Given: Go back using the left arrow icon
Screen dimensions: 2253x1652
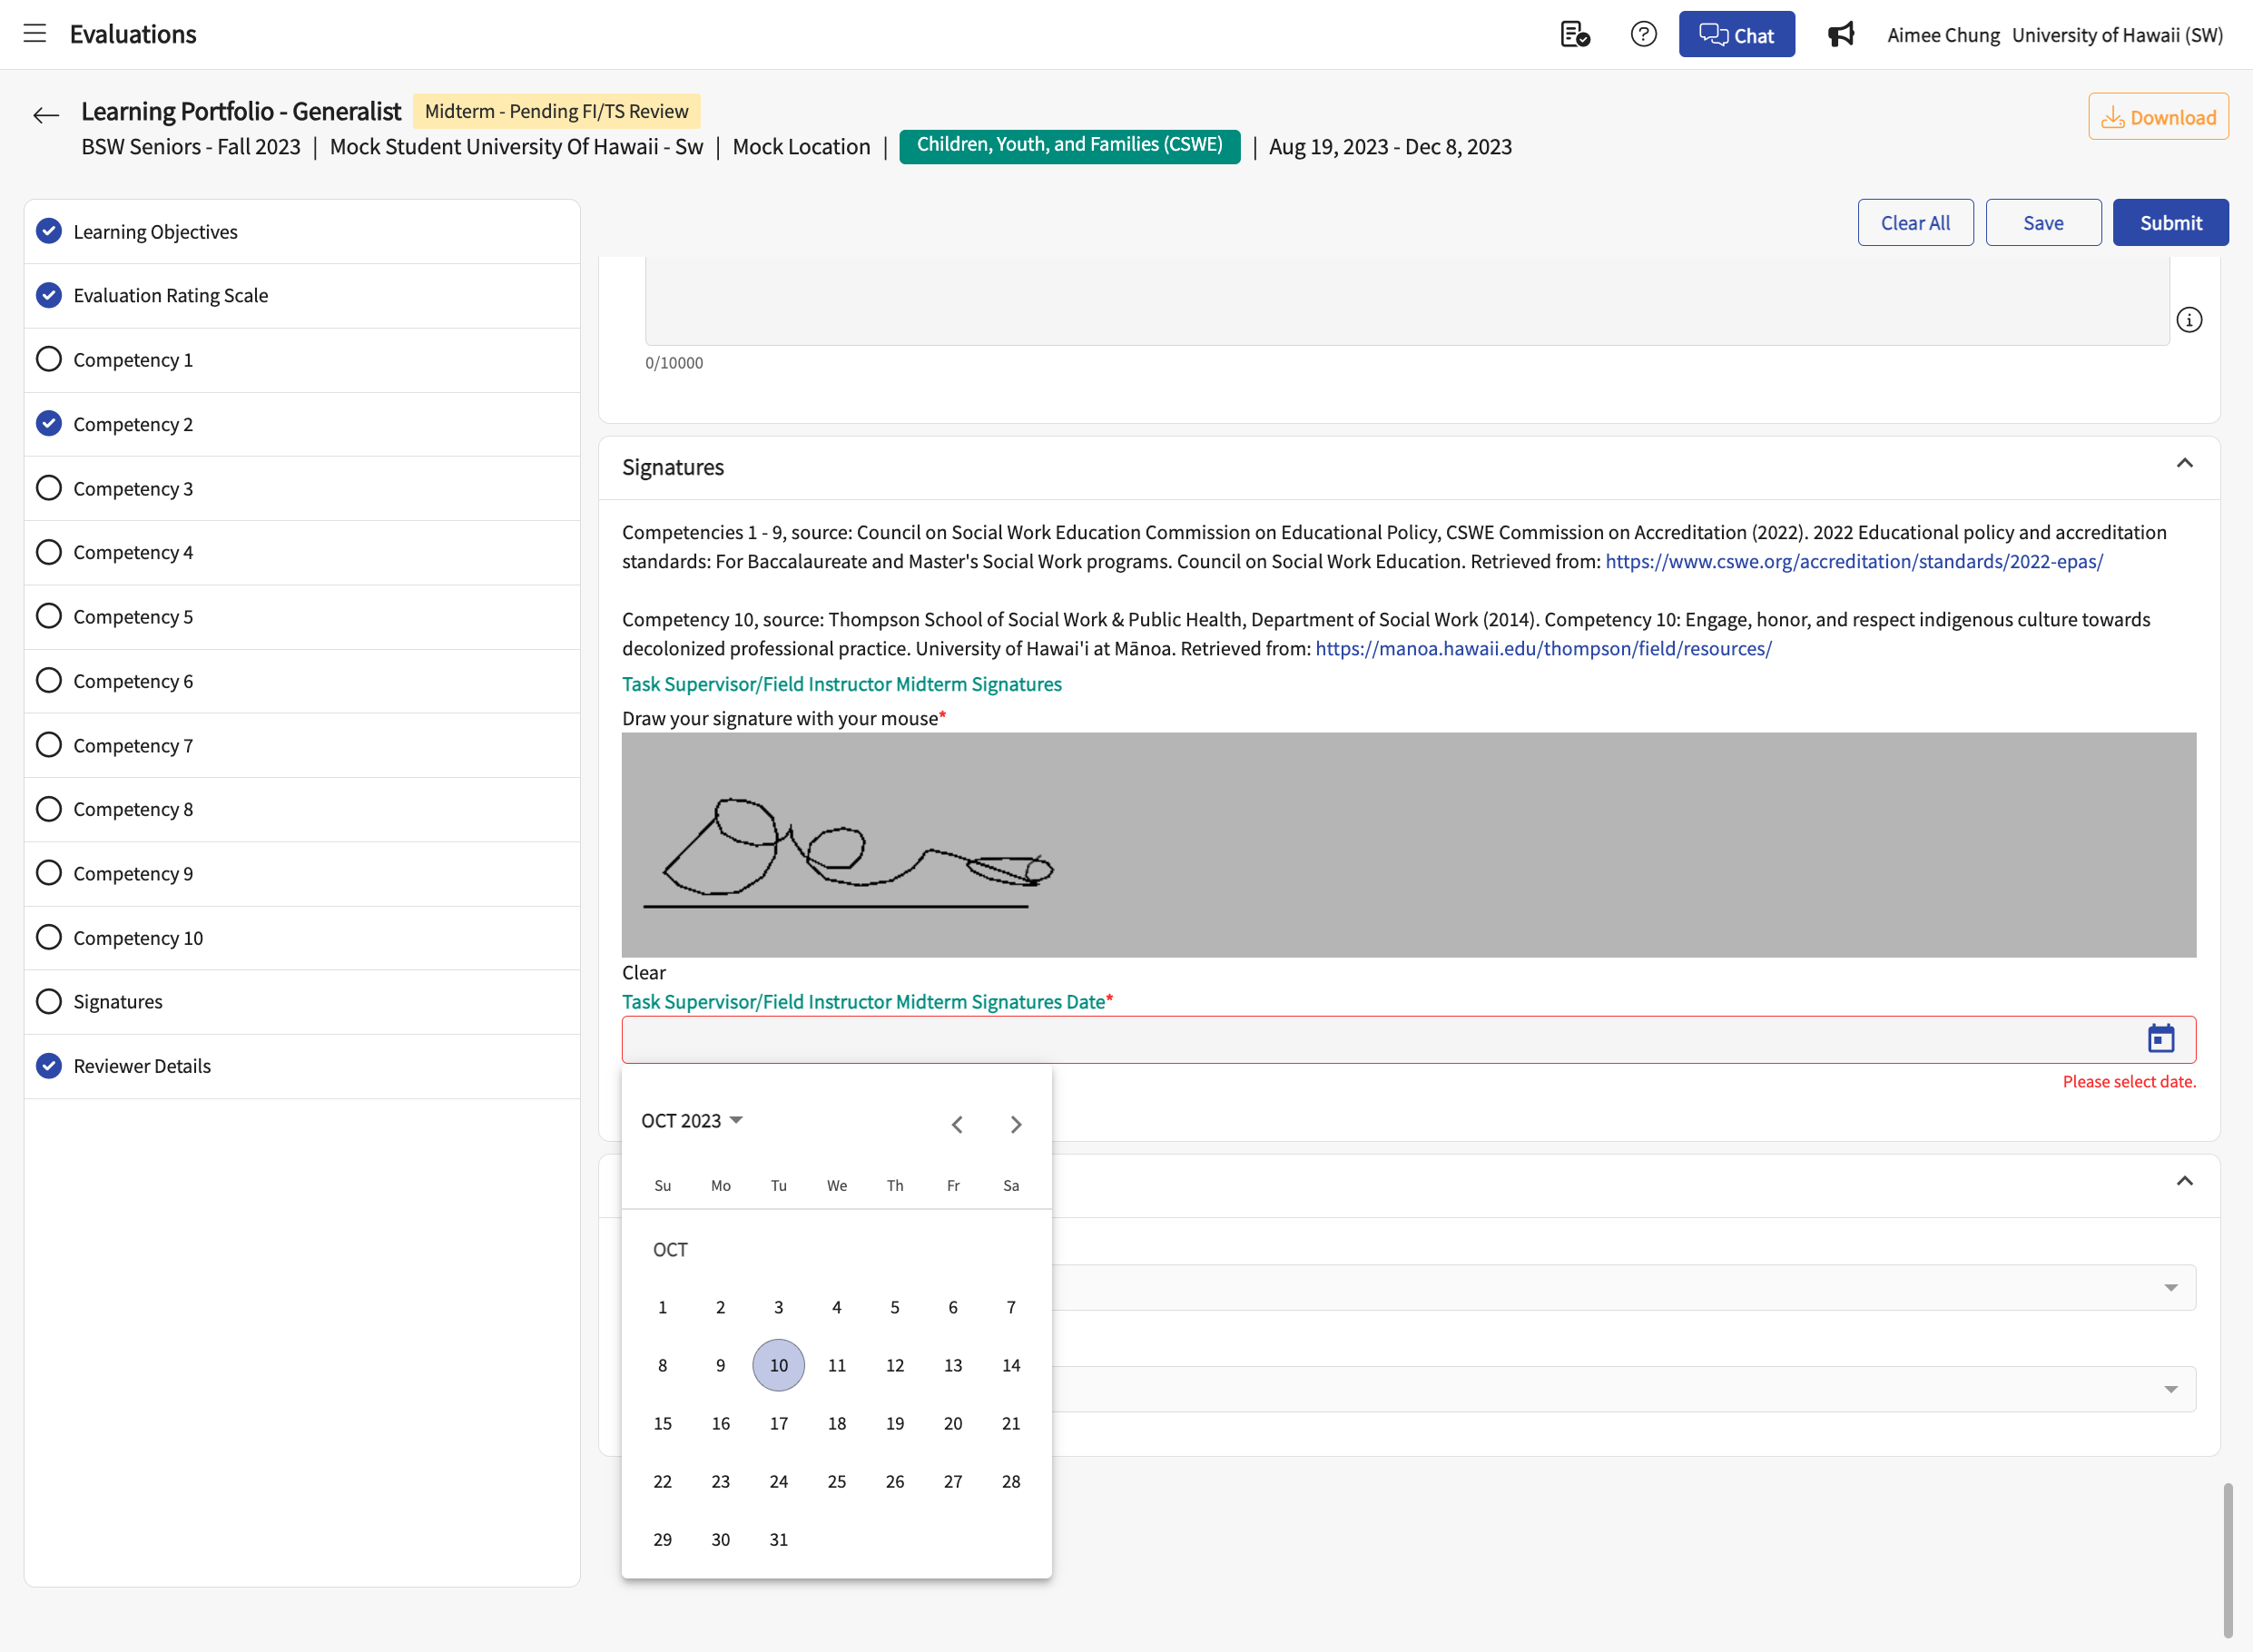Looking at the screenshot, I should (45, 116).
